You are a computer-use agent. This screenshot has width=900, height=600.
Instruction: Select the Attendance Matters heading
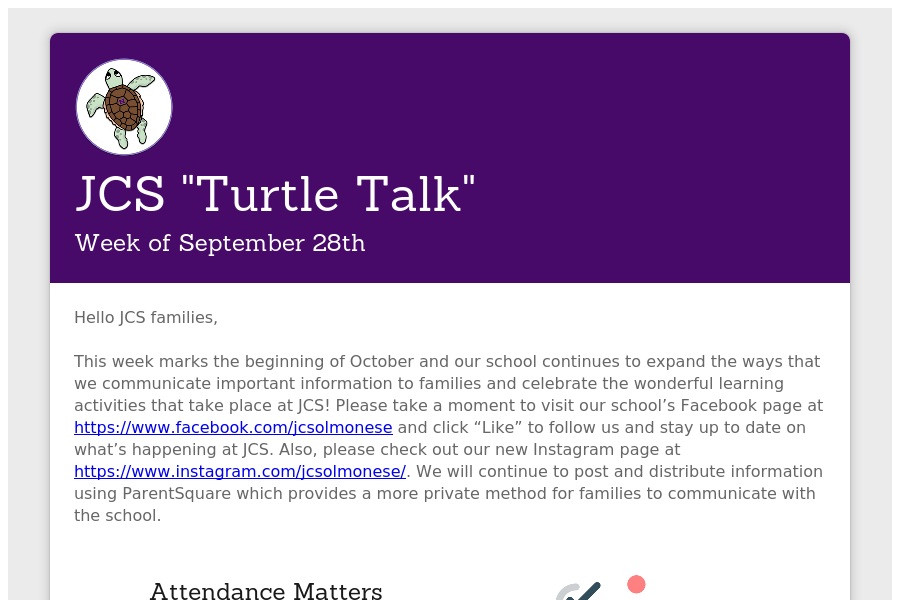click(x=266, y=591)
